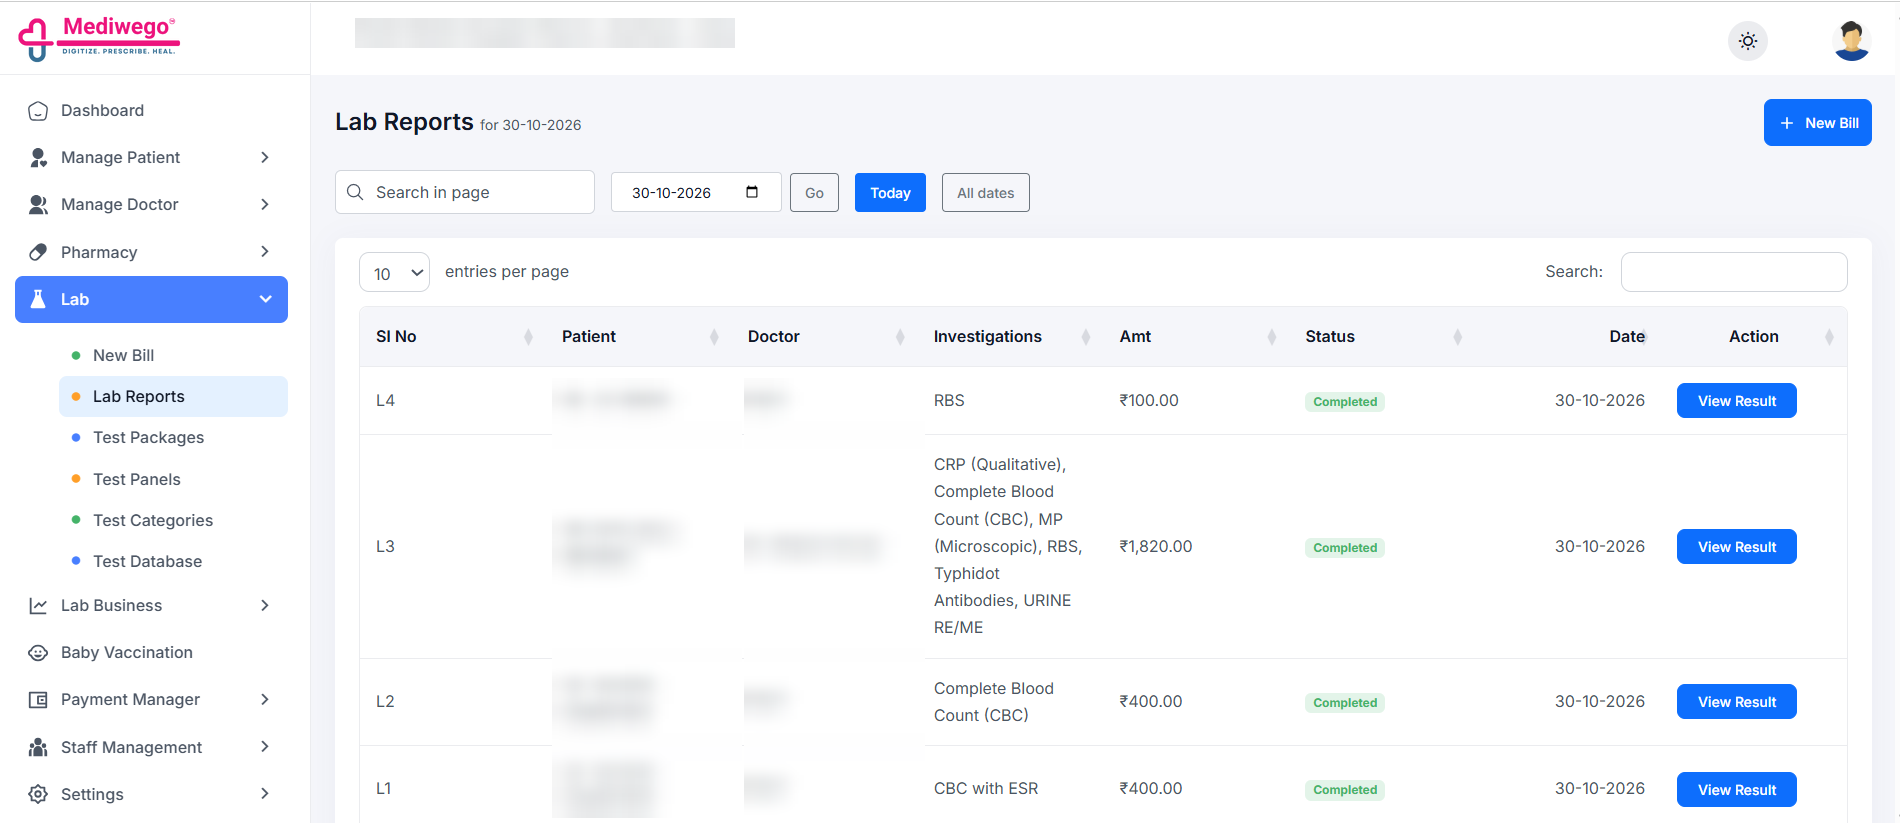Expand the Pharmacy chevron
This screenshot has width=1900, height=823.
(x=265, y=252)
